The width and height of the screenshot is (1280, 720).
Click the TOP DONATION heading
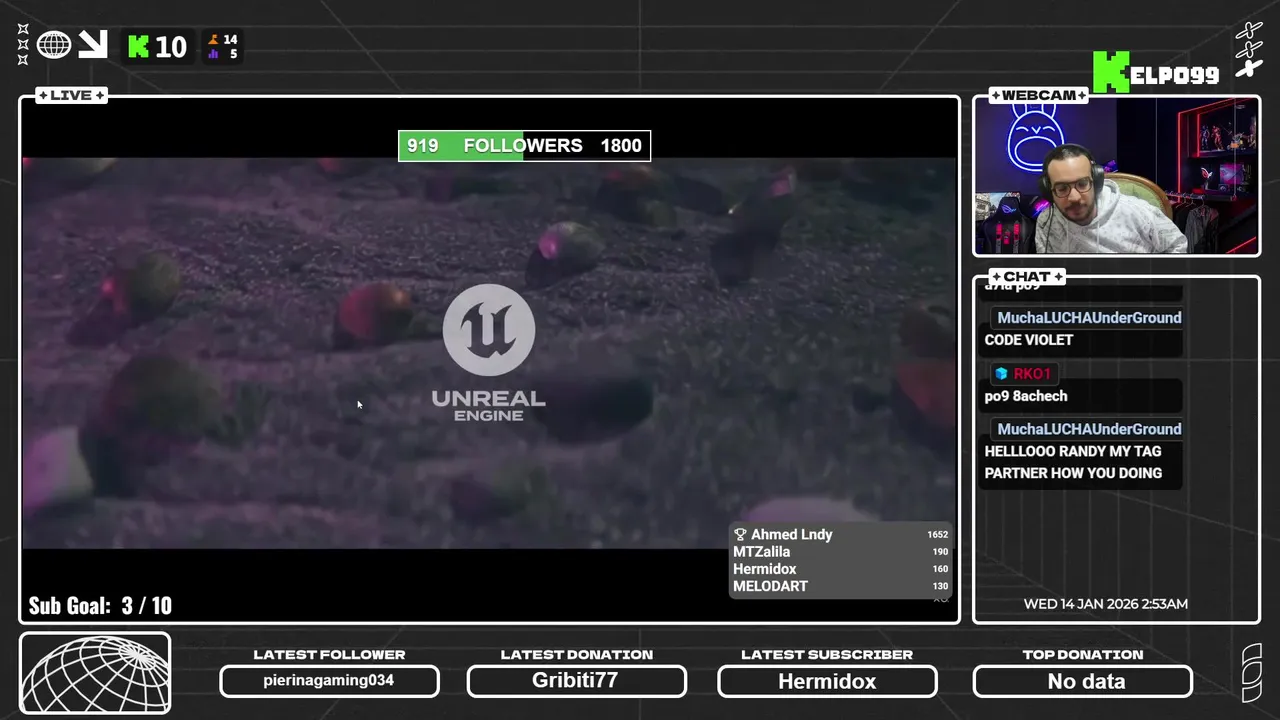pos(1083,655)
